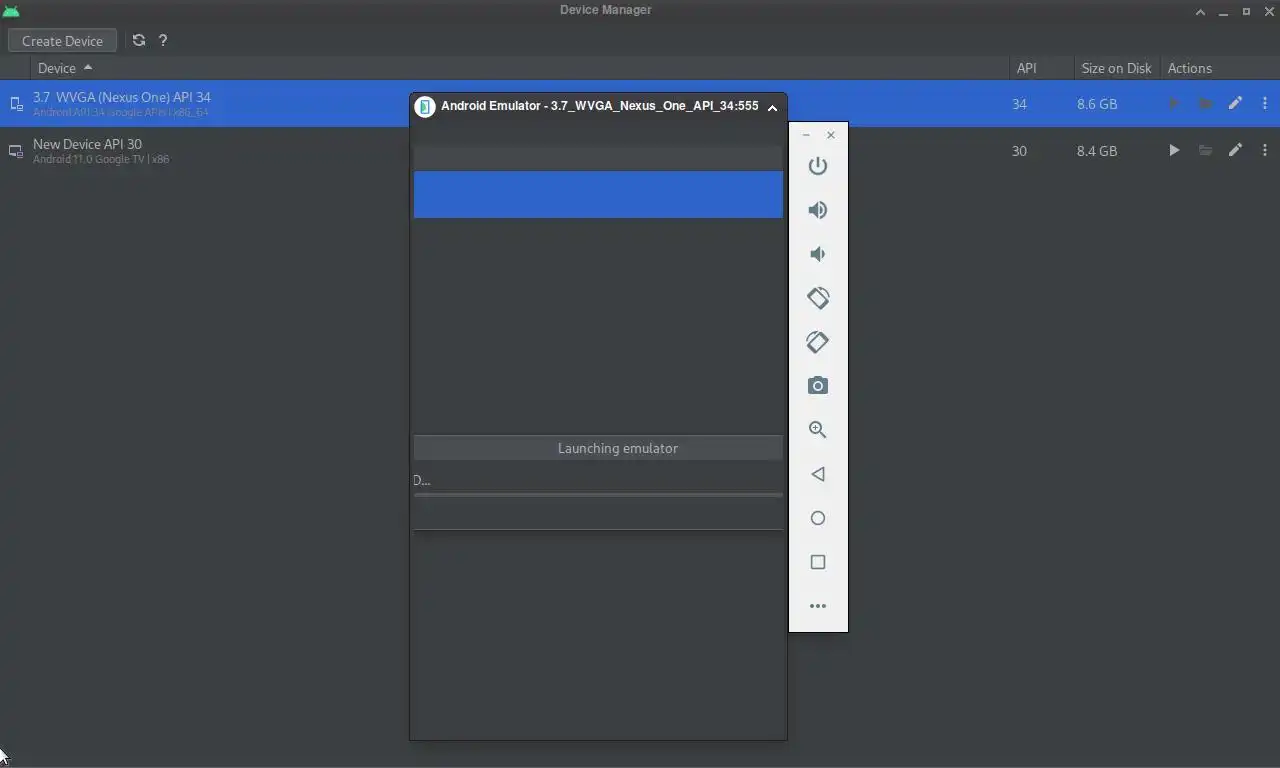Open the folder icon for New Device API 30
Viewport: 1280px width, 768px height.
1205,150
